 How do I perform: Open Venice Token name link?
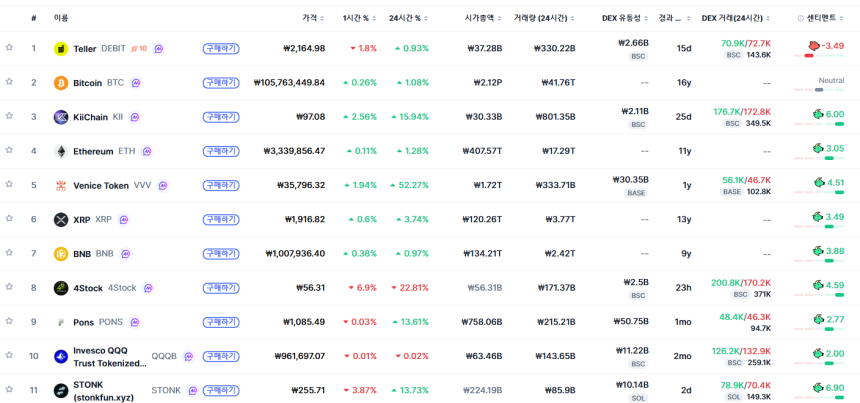(x=101, y=185)
